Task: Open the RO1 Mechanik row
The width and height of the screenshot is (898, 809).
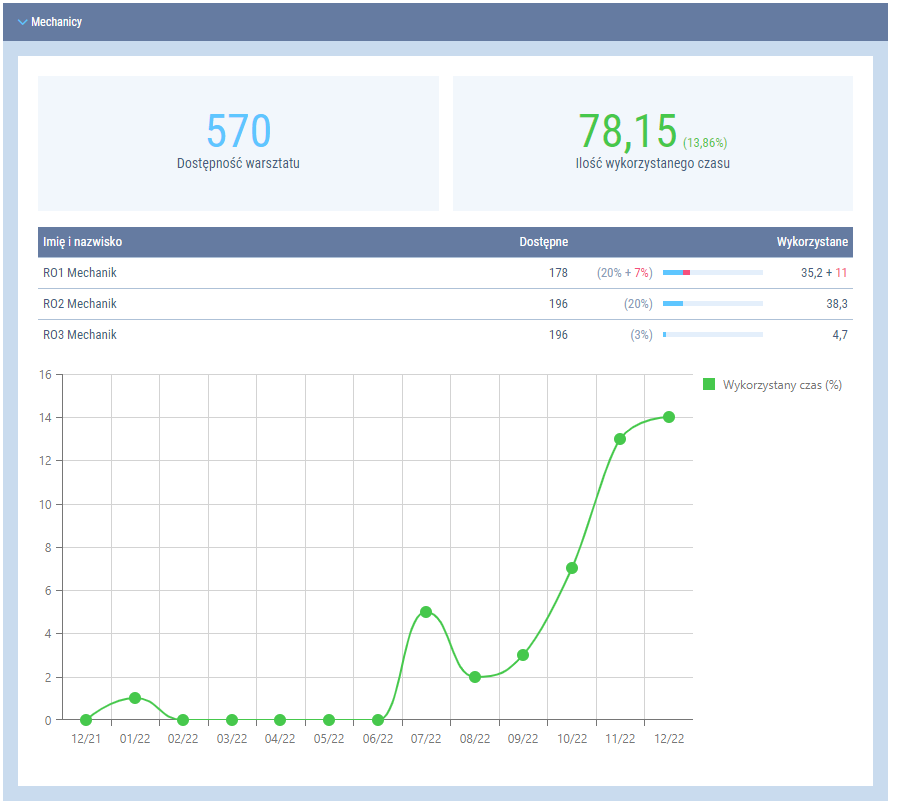Action: pyautogui.click(x=80, y=273)
